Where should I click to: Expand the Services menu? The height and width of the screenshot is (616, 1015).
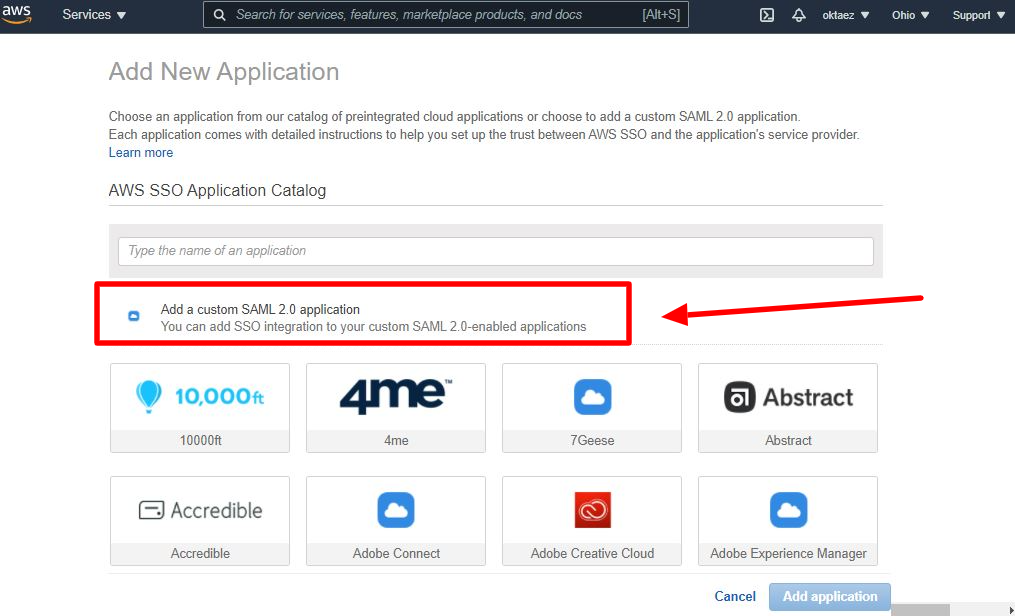tap(94, 15)
